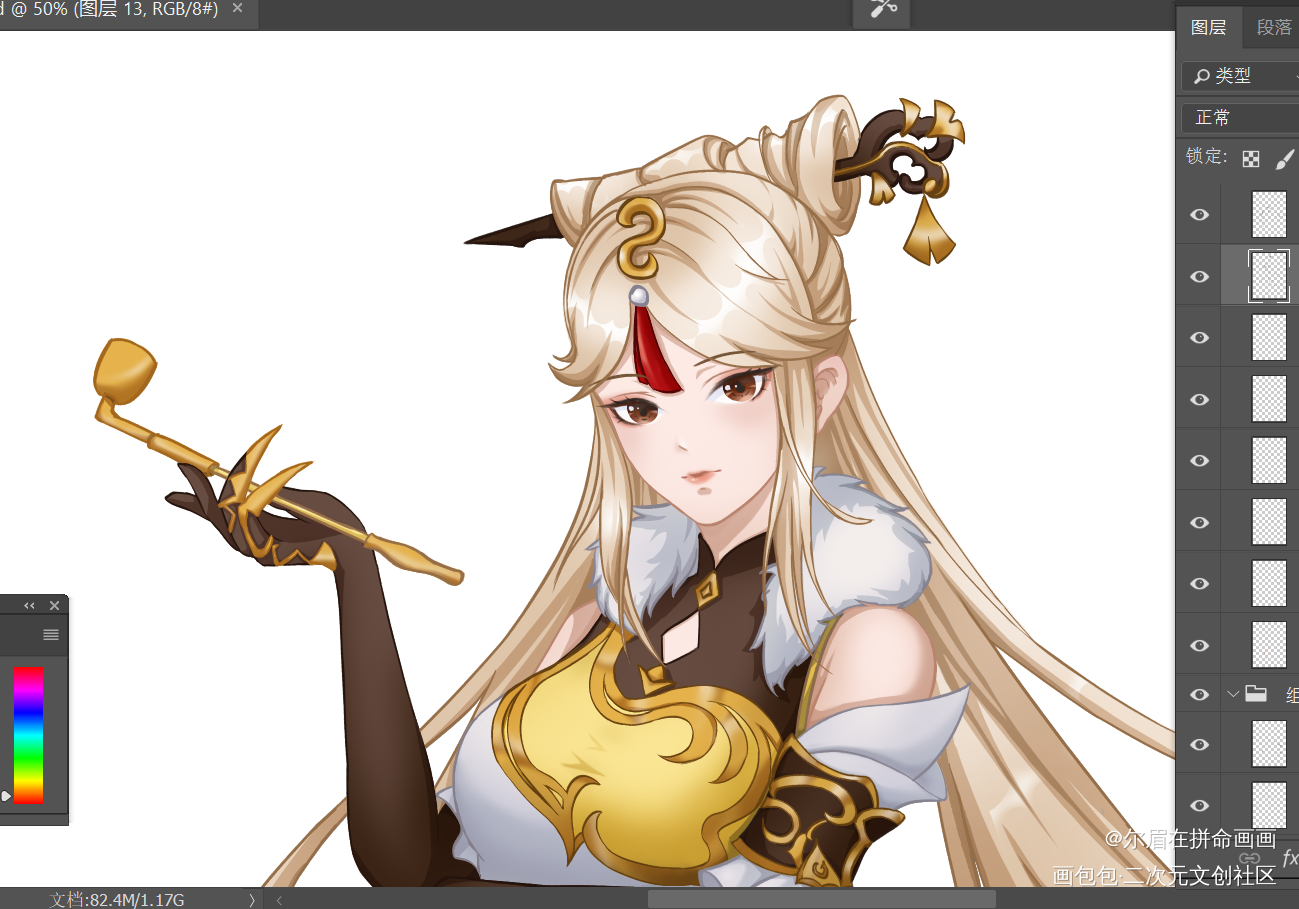This screenshot has height=909, width=1299.
Task: Select the fourth layer row's thumbnail
Action: click(1269, 399)
